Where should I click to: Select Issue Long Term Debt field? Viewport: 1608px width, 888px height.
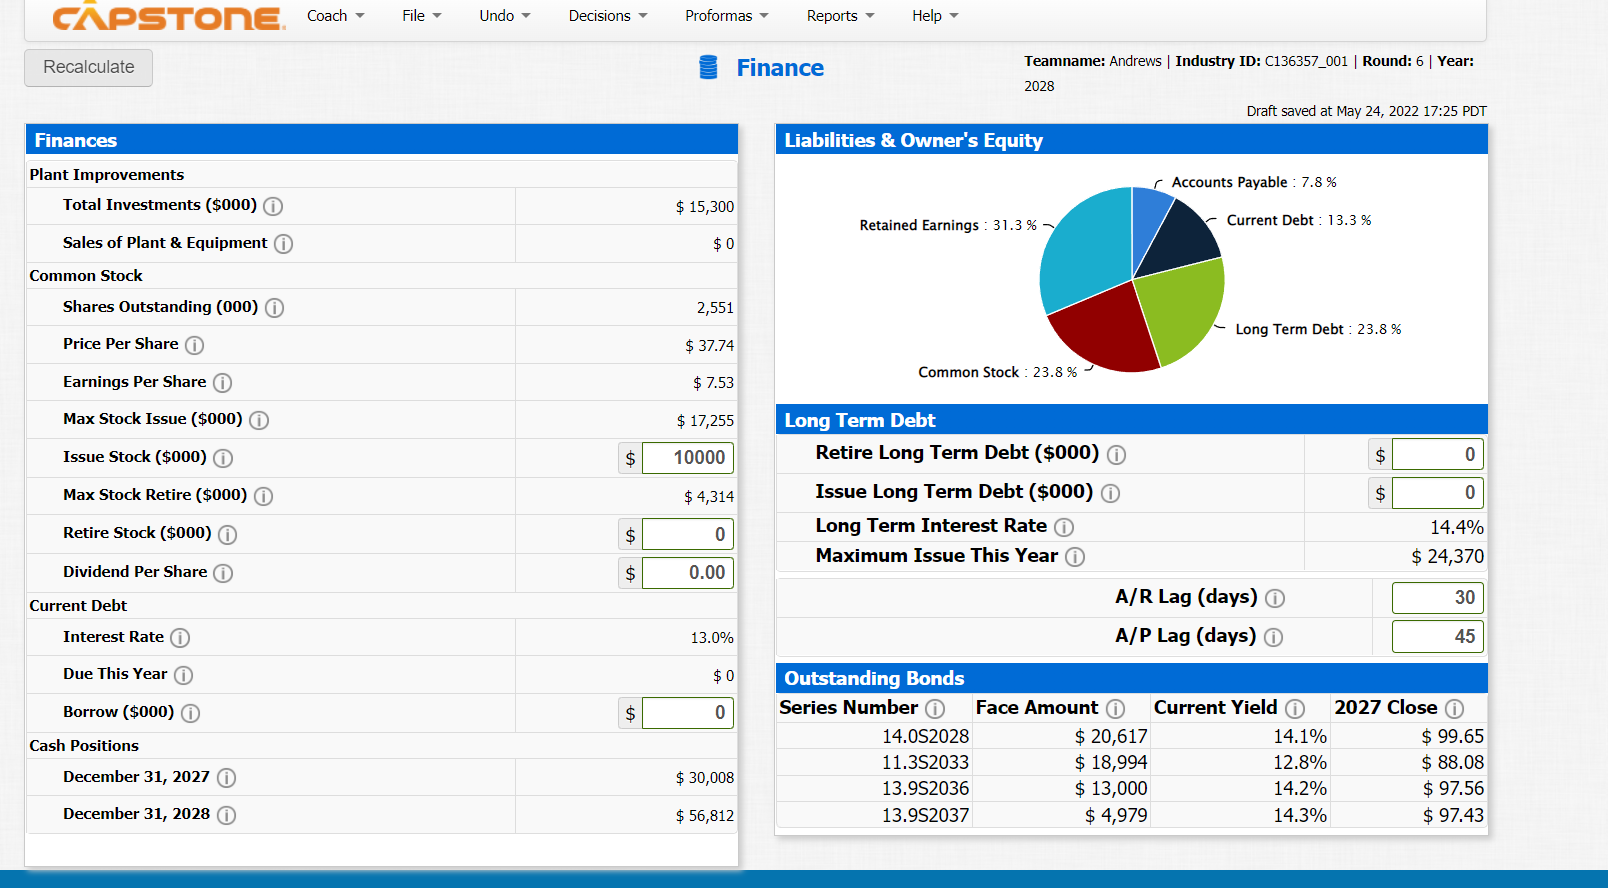pyautogui.click(x=1438, y=493)
